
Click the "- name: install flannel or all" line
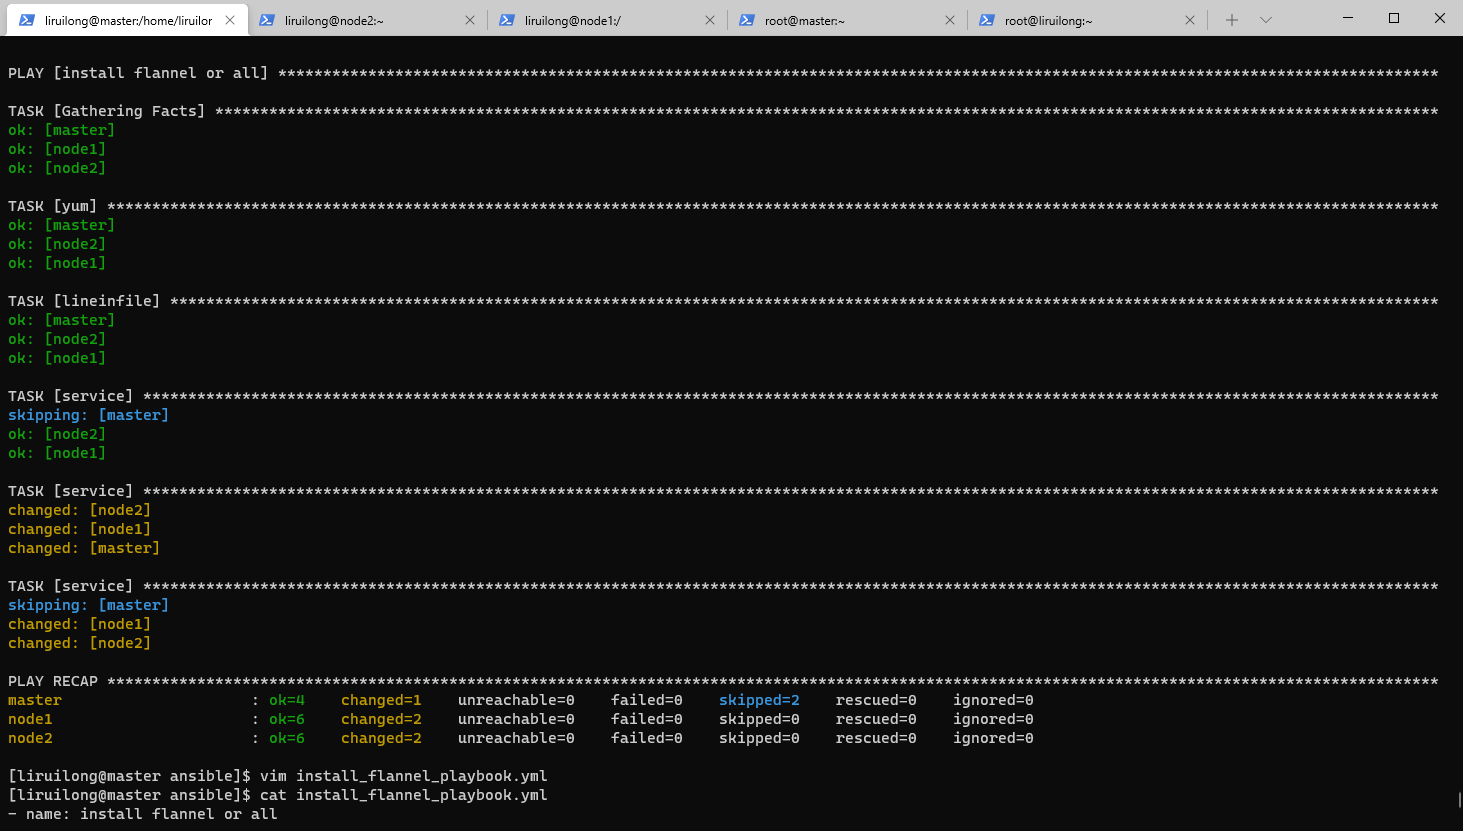[143, 814]
